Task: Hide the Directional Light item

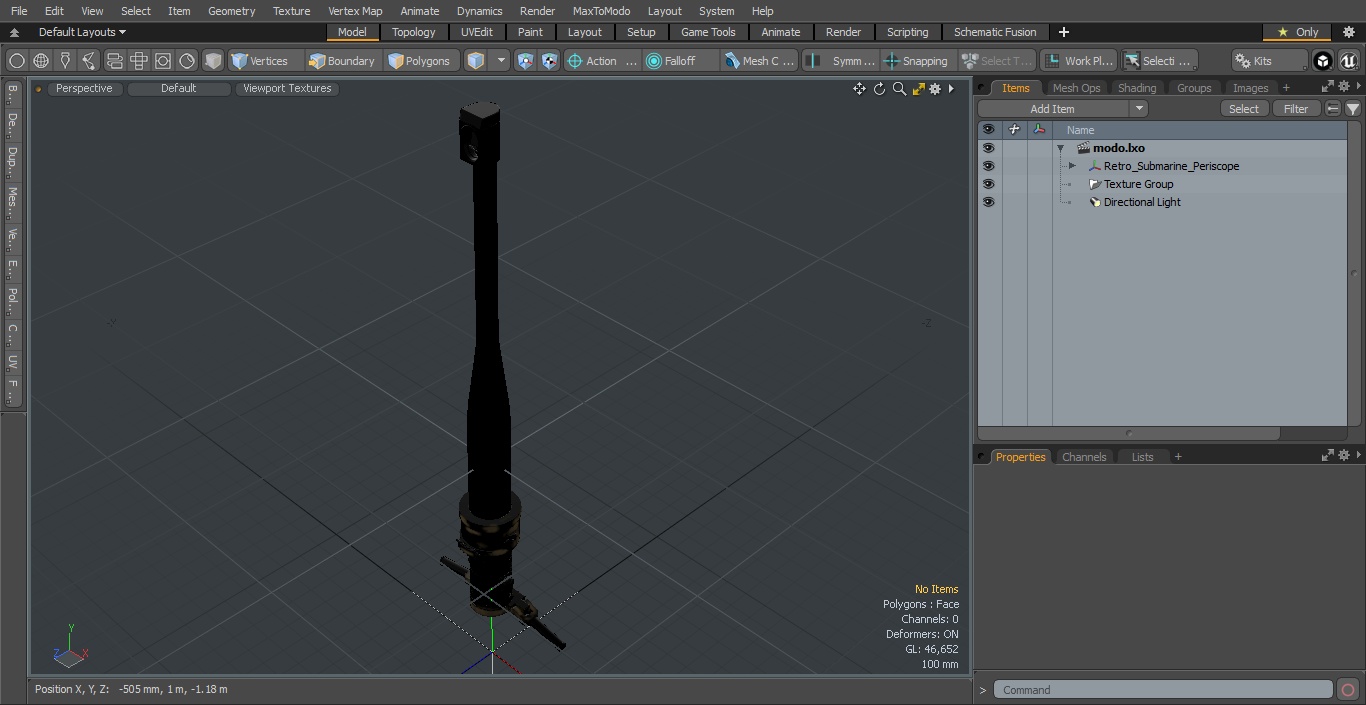Action: point(988,202)
